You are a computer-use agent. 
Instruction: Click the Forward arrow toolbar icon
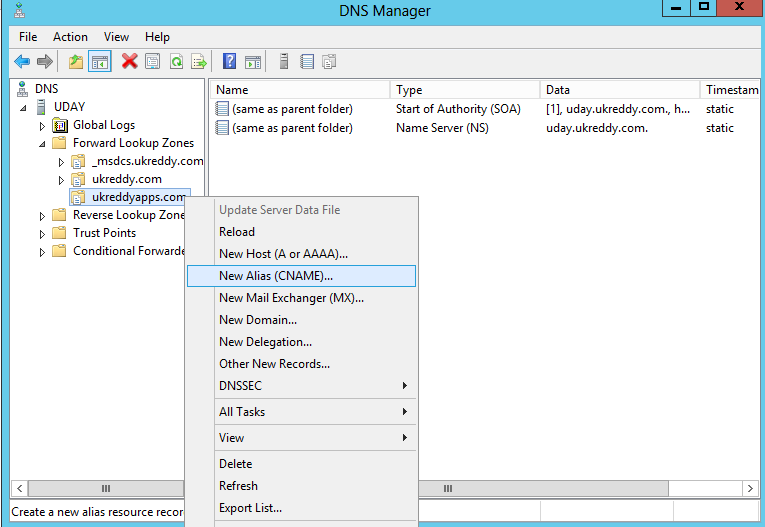click(x=45, y=61)
